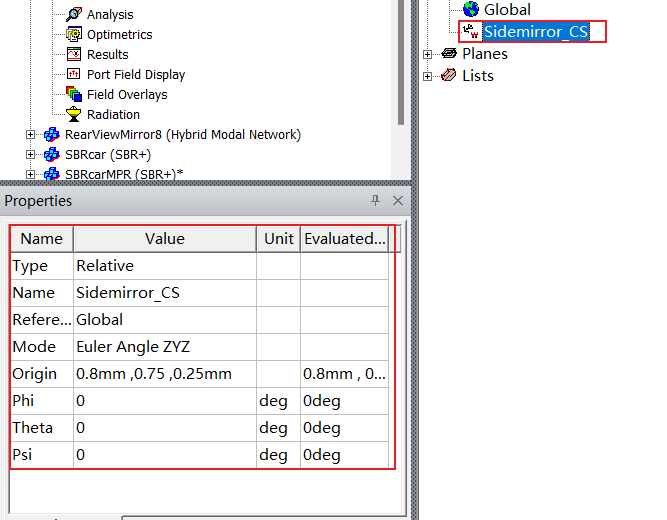667x520 pixels.
Task: Edit the Theta value field
Action: (x=165, y=428)
